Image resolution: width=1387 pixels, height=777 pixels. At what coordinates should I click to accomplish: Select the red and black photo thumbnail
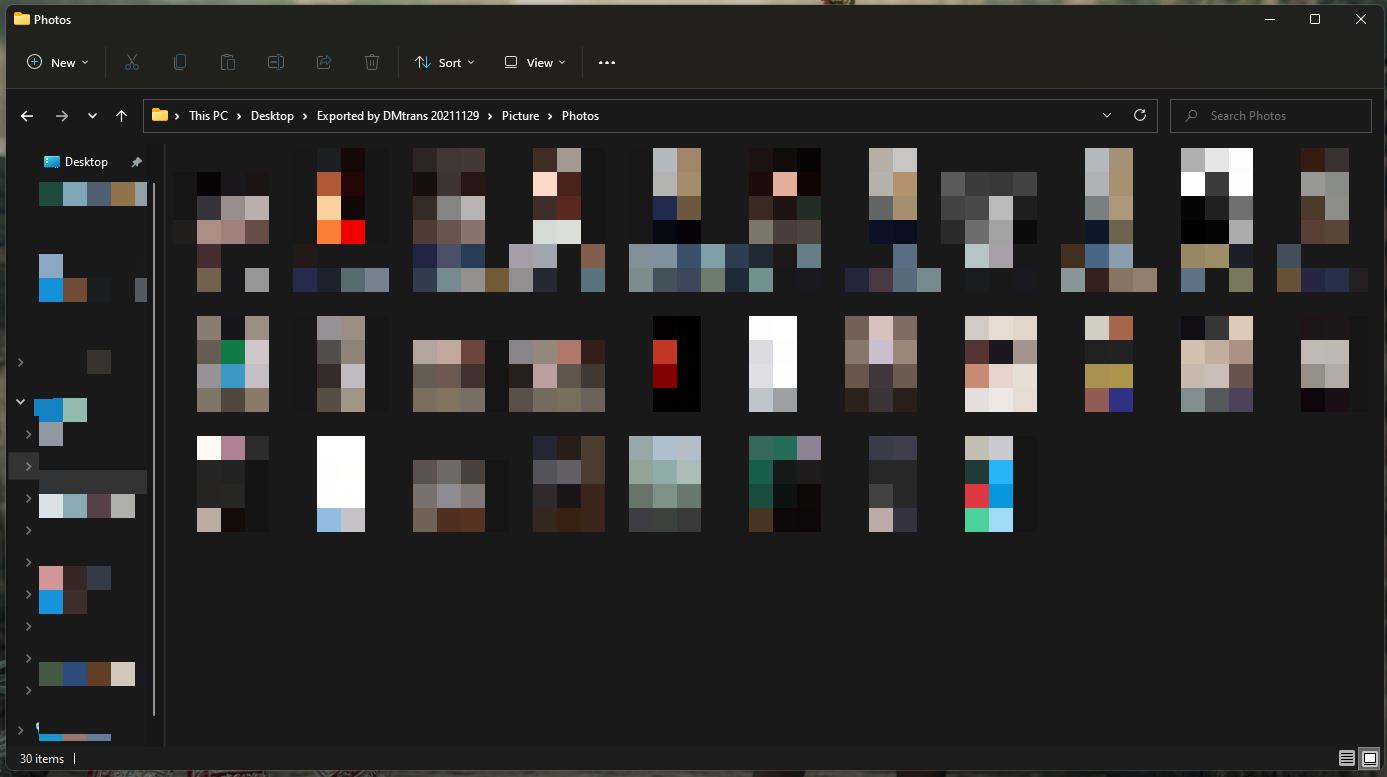click(677, 364)
